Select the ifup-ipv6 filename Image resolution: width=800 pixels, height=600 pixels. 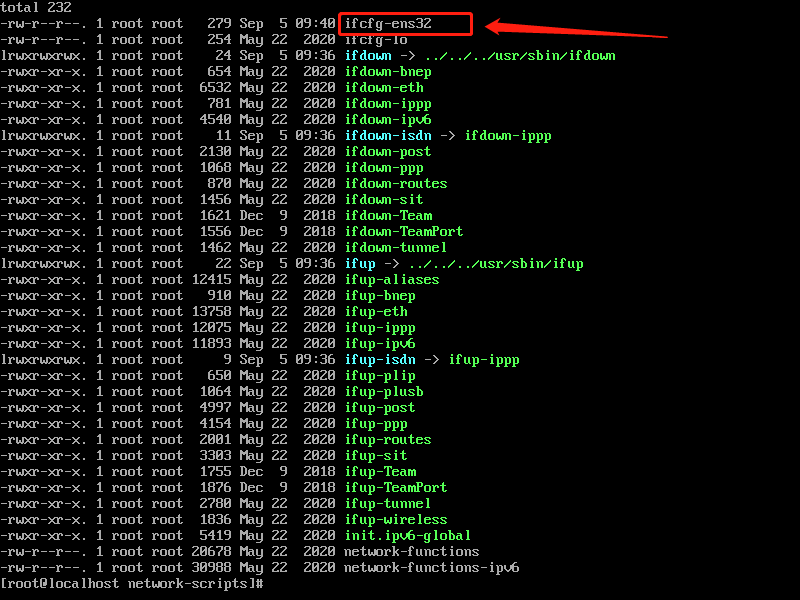click(x=380, y=344)
